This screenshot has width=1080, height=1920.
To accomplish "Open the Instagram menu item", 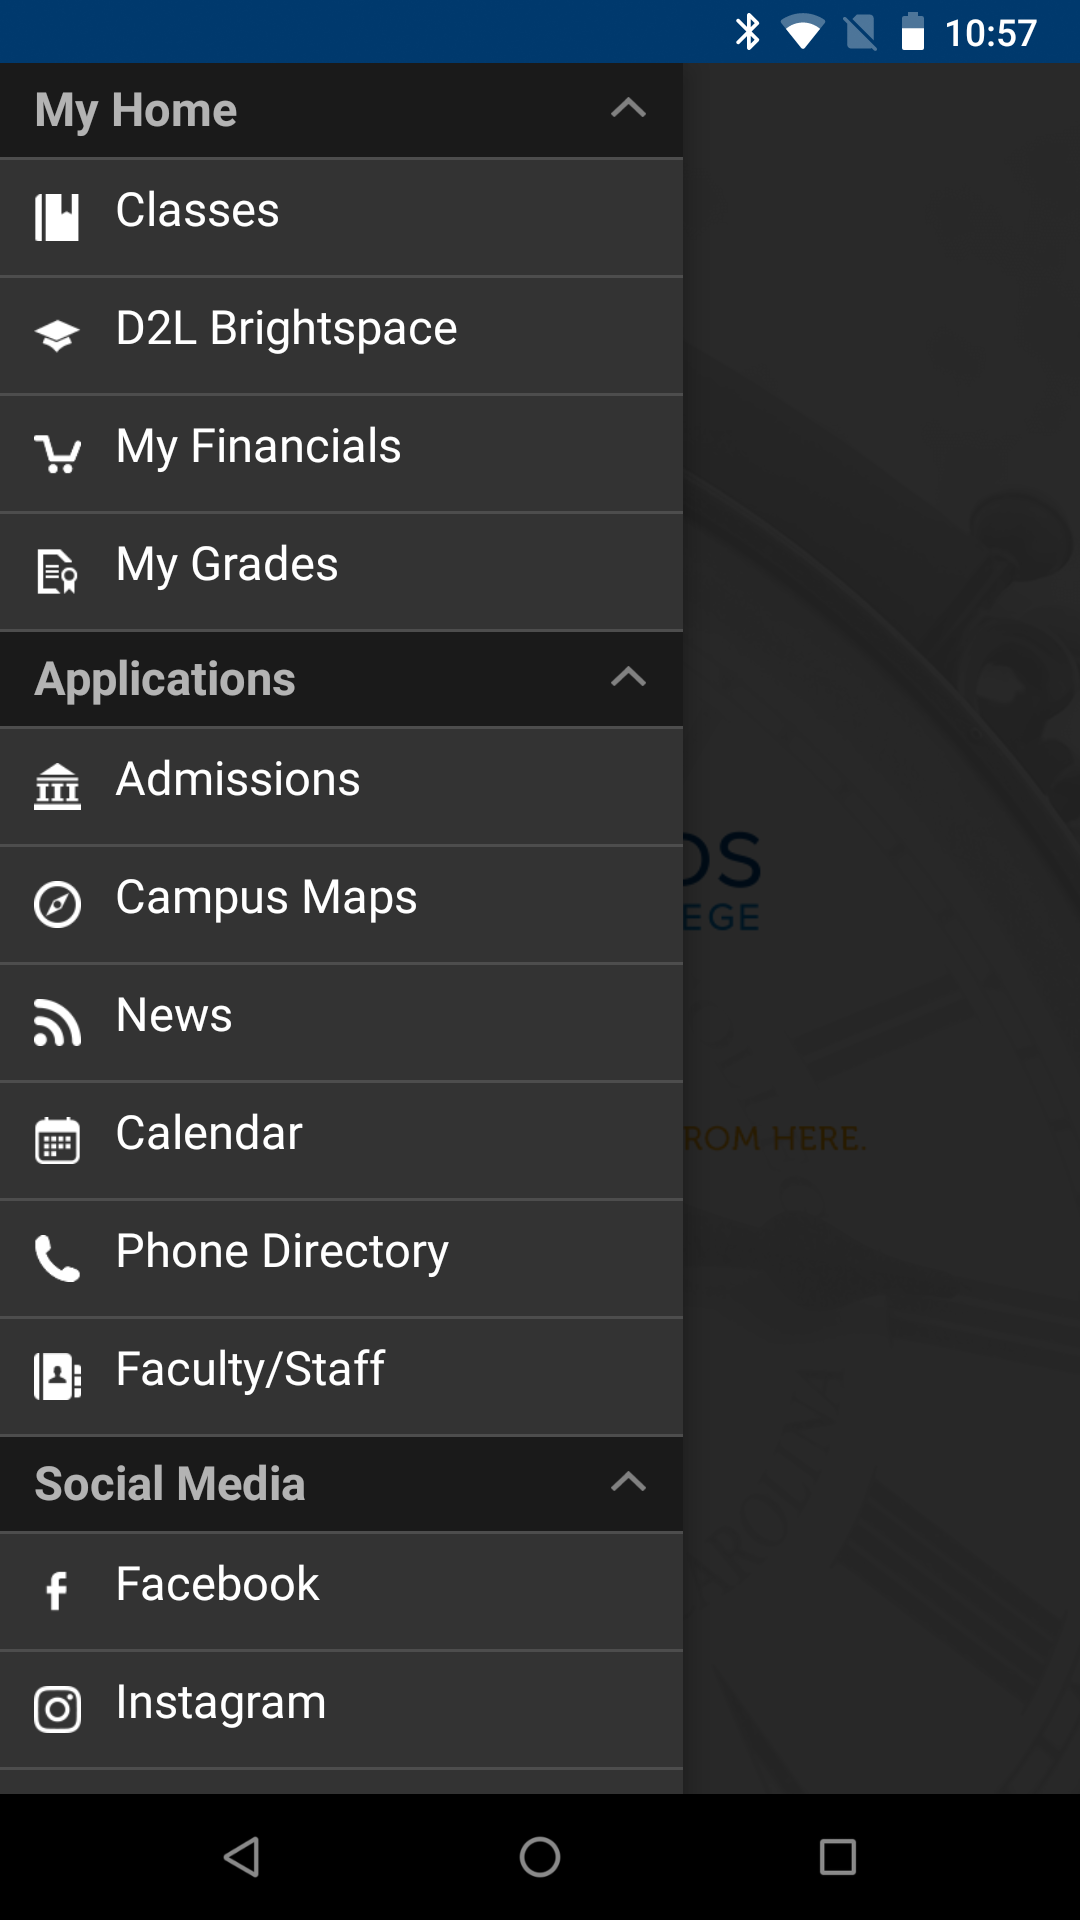I will [x=221, y=1703].
